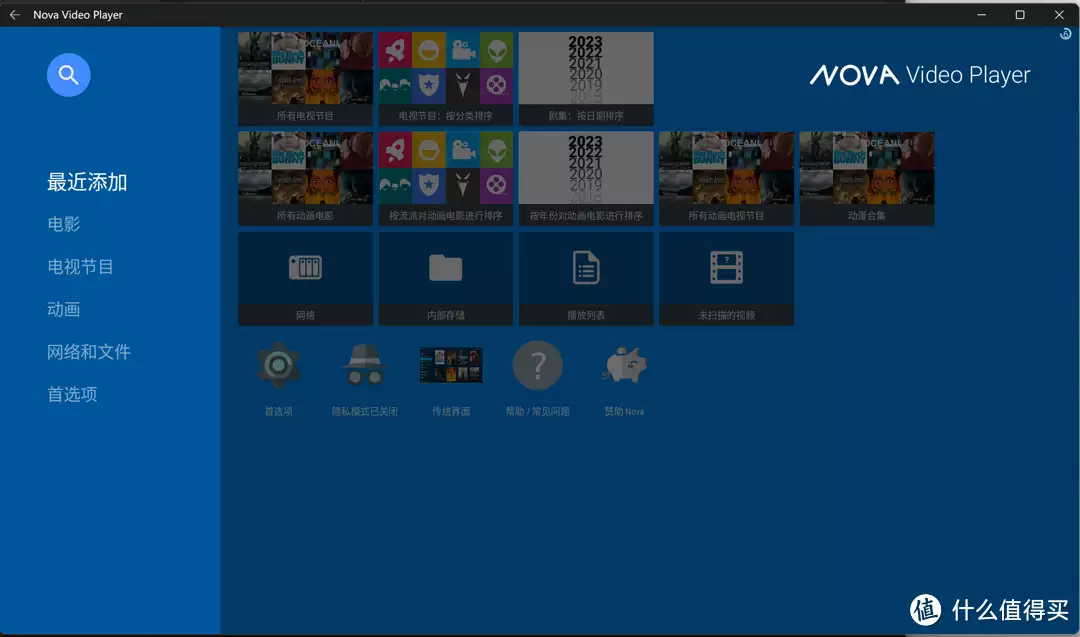This screenshot has width=1080, height=637.
Task: Open the 所有动画电视节目 tile
Action: tap(727, 178)
